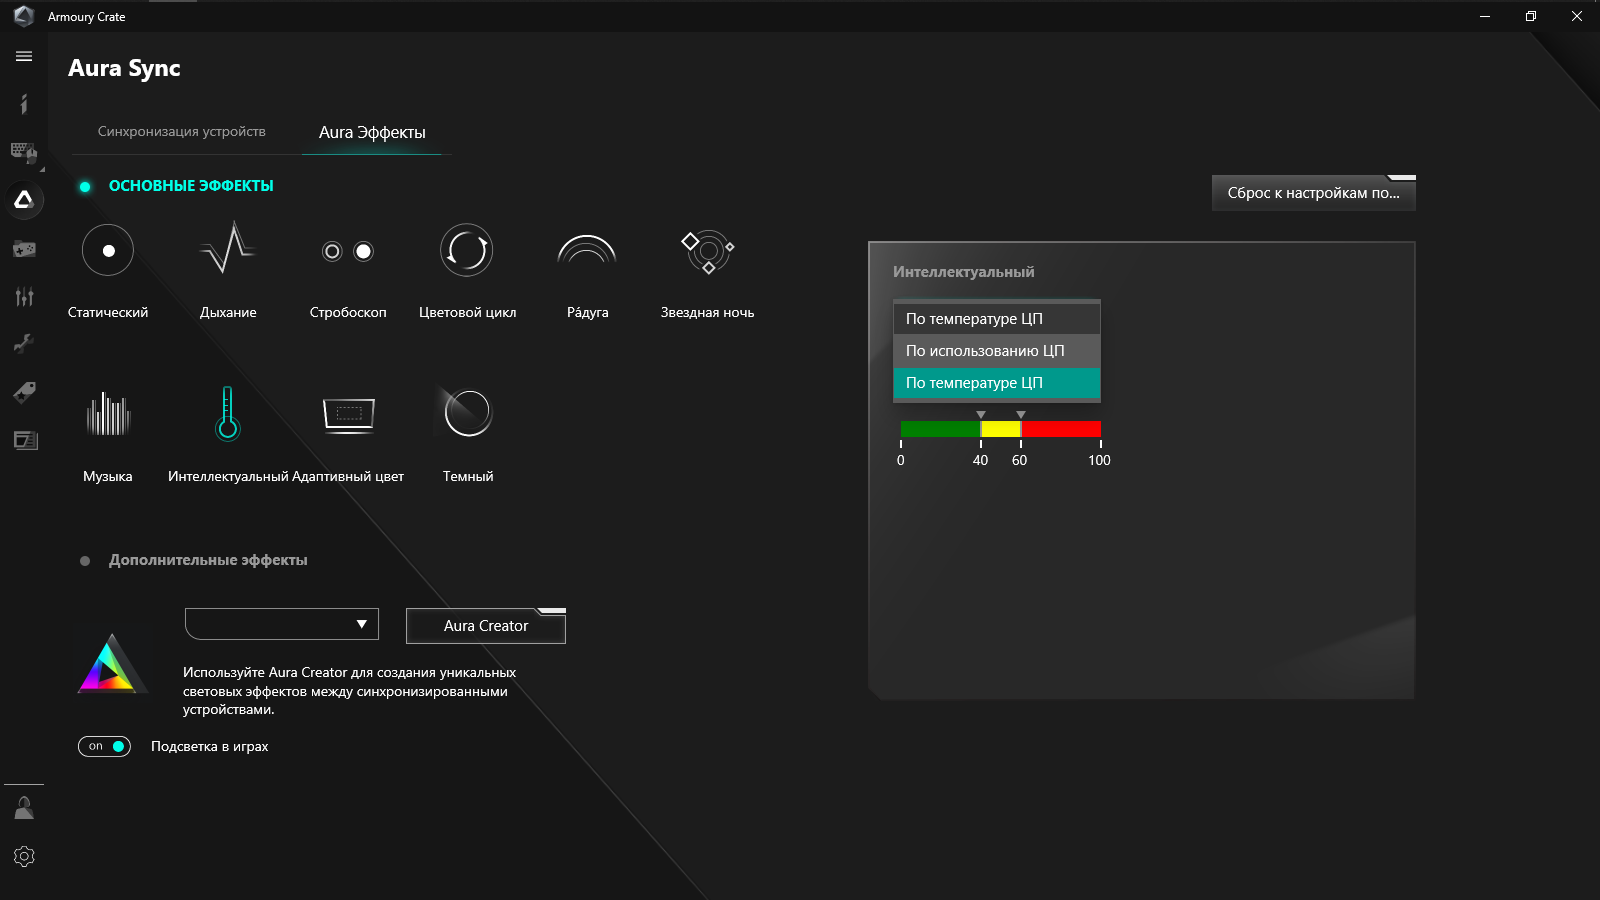Select the Музыка music effect icon
Screen dimensions: 1600x900
(108, 413)
